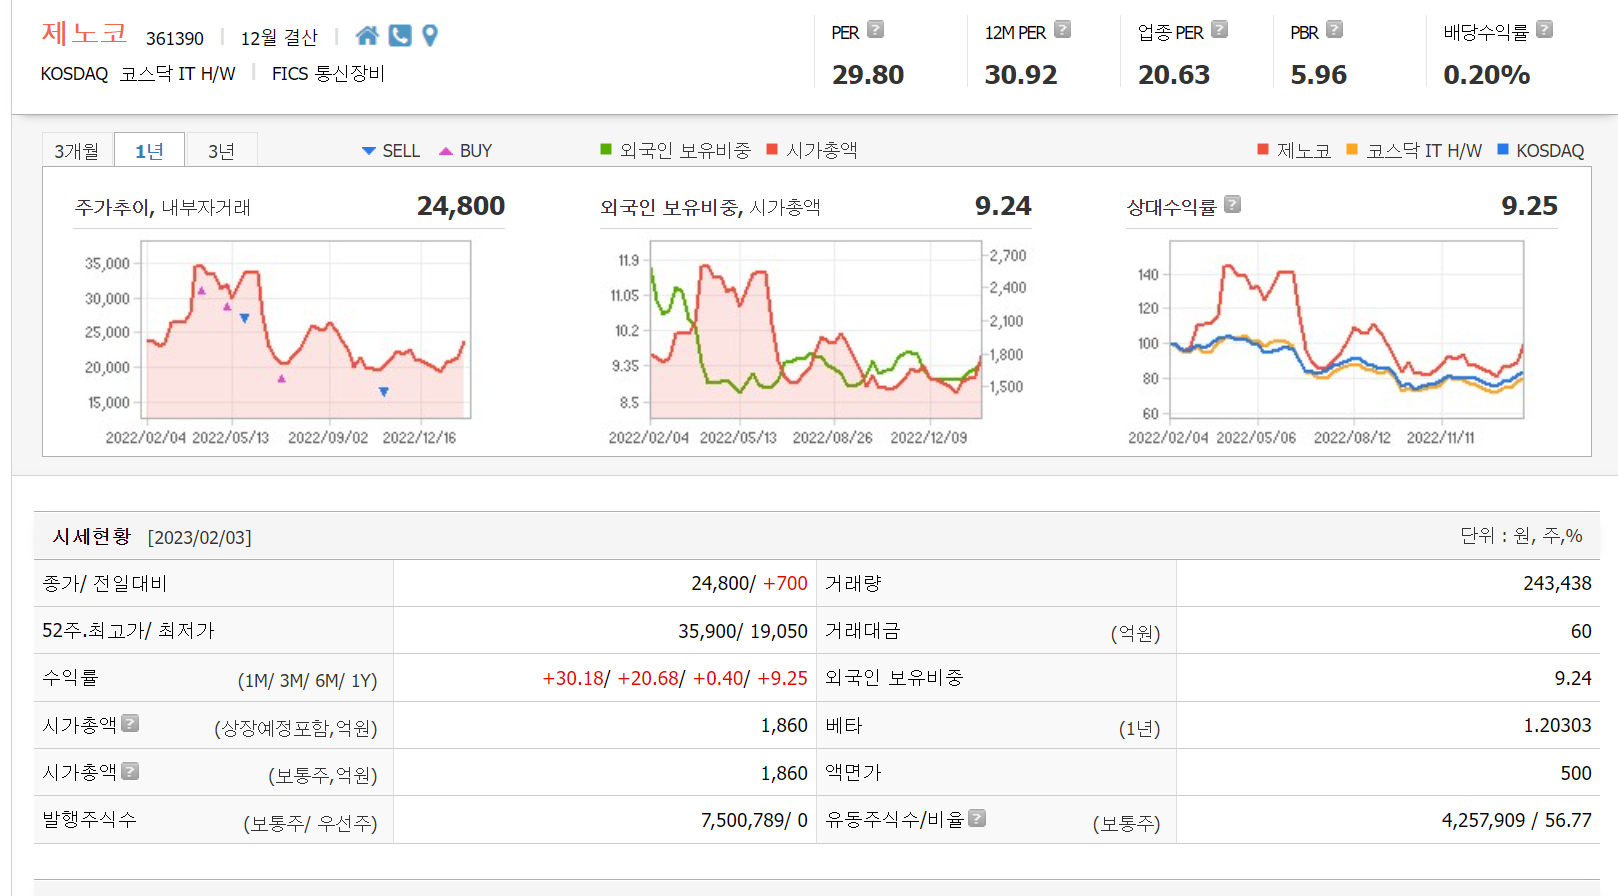Click the PER value 29.80

pyautogui.click(x=868, y=75)
